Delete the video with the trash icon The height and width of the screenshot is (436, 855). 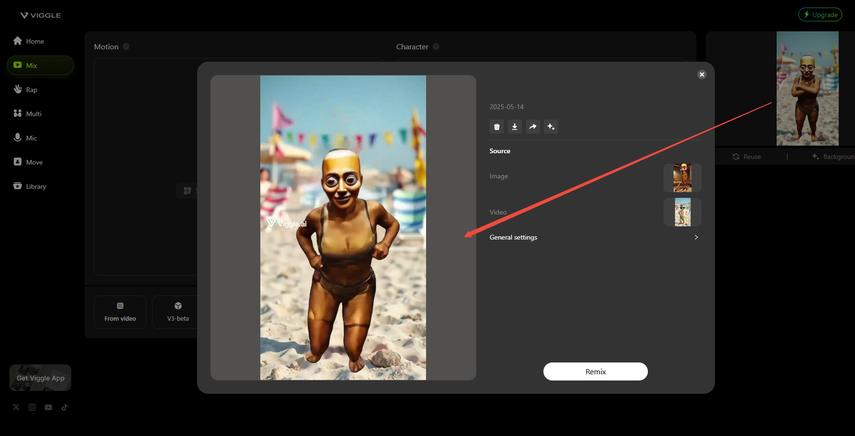[497, 127]
